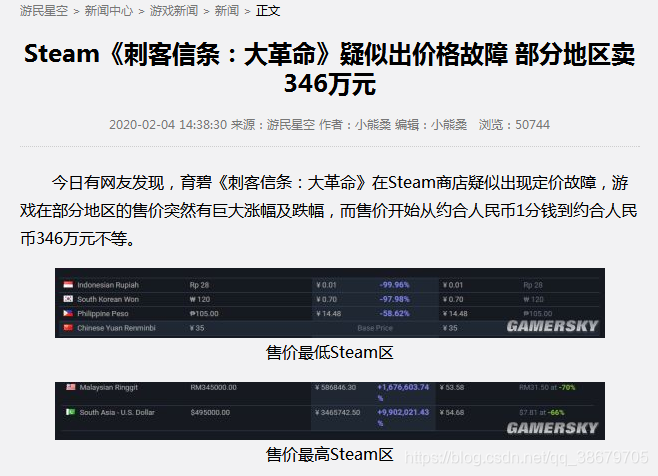
Task: Click the -99.96% discount value
Action: pyautogui.click(x=394, y=285)
